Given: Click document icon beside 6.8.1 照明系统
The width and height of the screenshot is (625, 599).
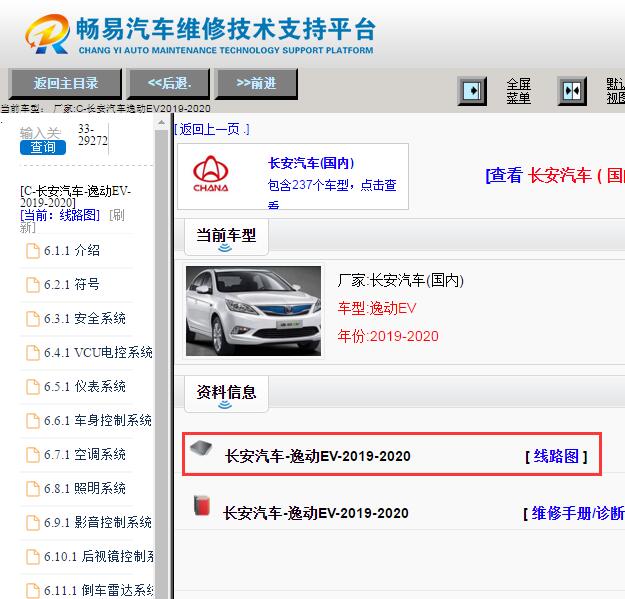Looking at the screenshot, I should pyautogui.click(x=33, y=489).
